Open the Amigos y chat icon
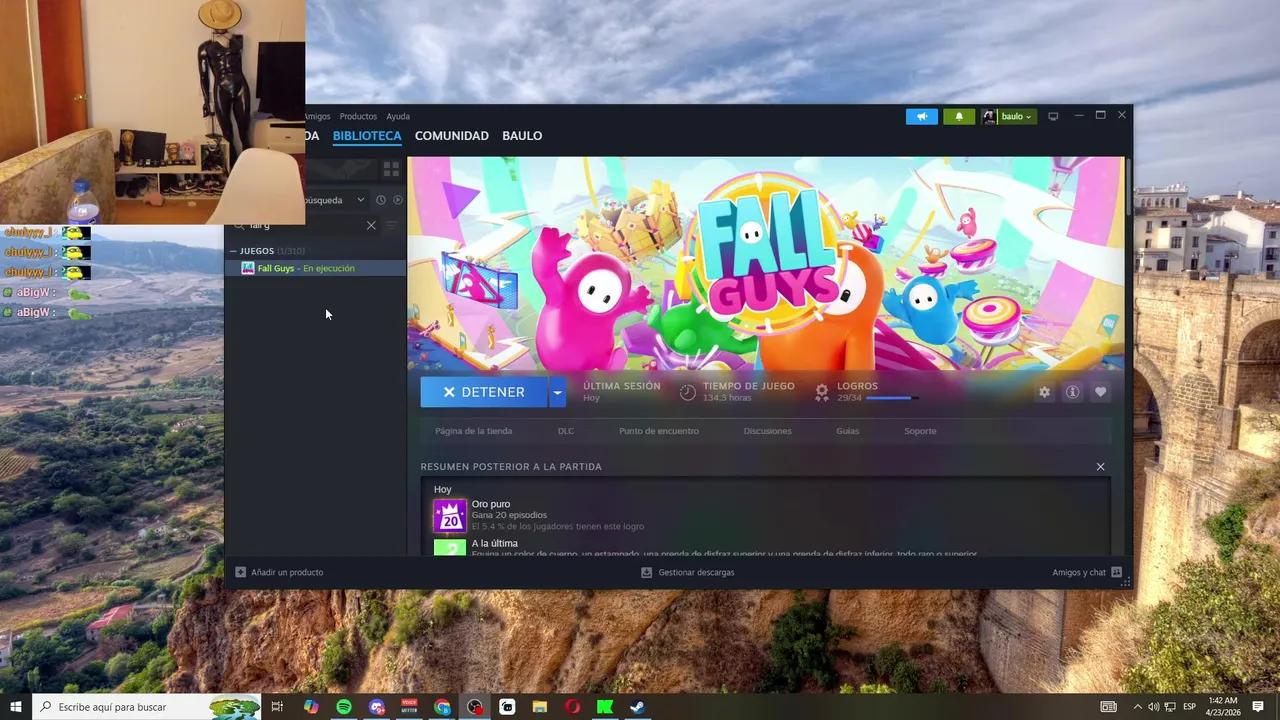The height and width of the screenshot is (720, 1280). 1116,572
